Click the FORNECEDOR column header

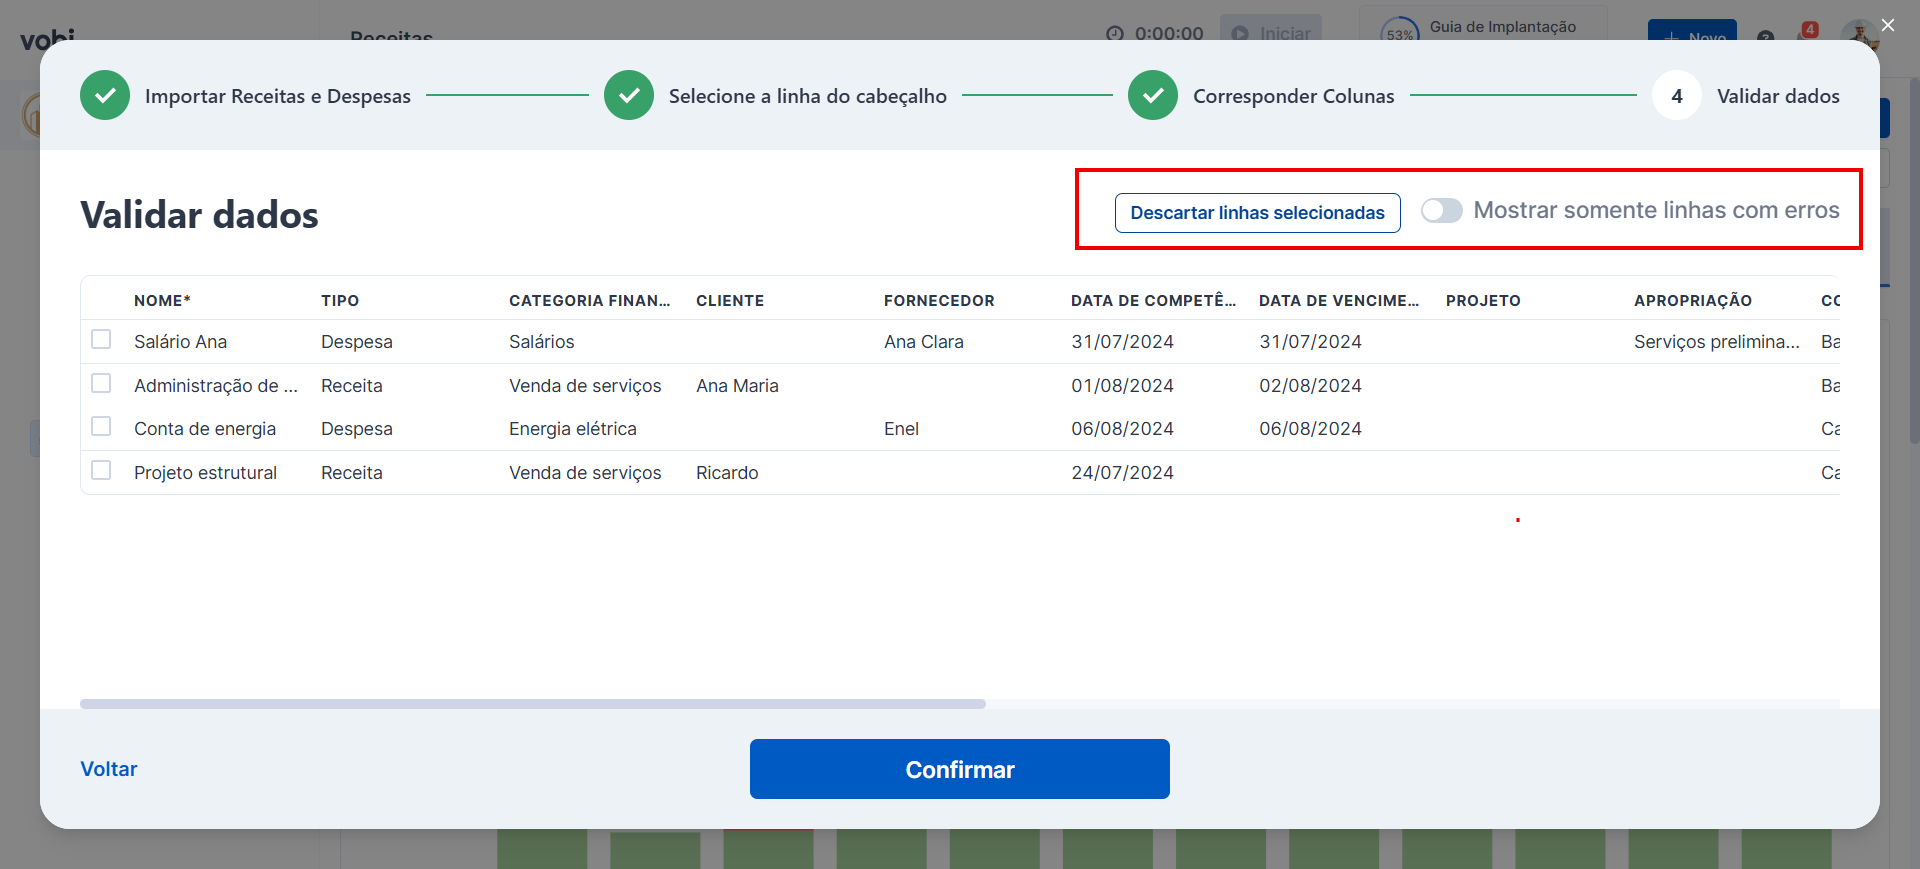tap(939, 300)
